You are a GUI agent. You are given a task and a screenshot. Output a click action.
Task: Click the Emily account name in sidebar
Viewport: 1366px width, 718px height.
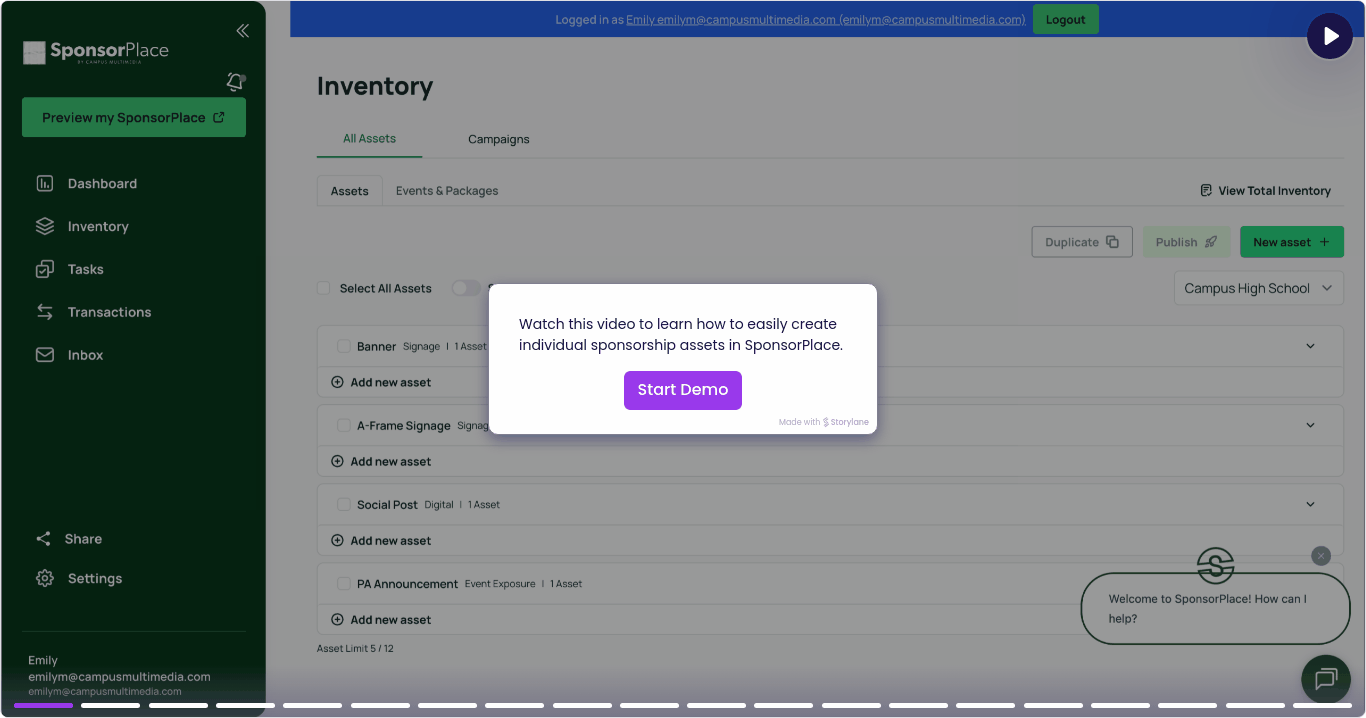tap(43, 661)
